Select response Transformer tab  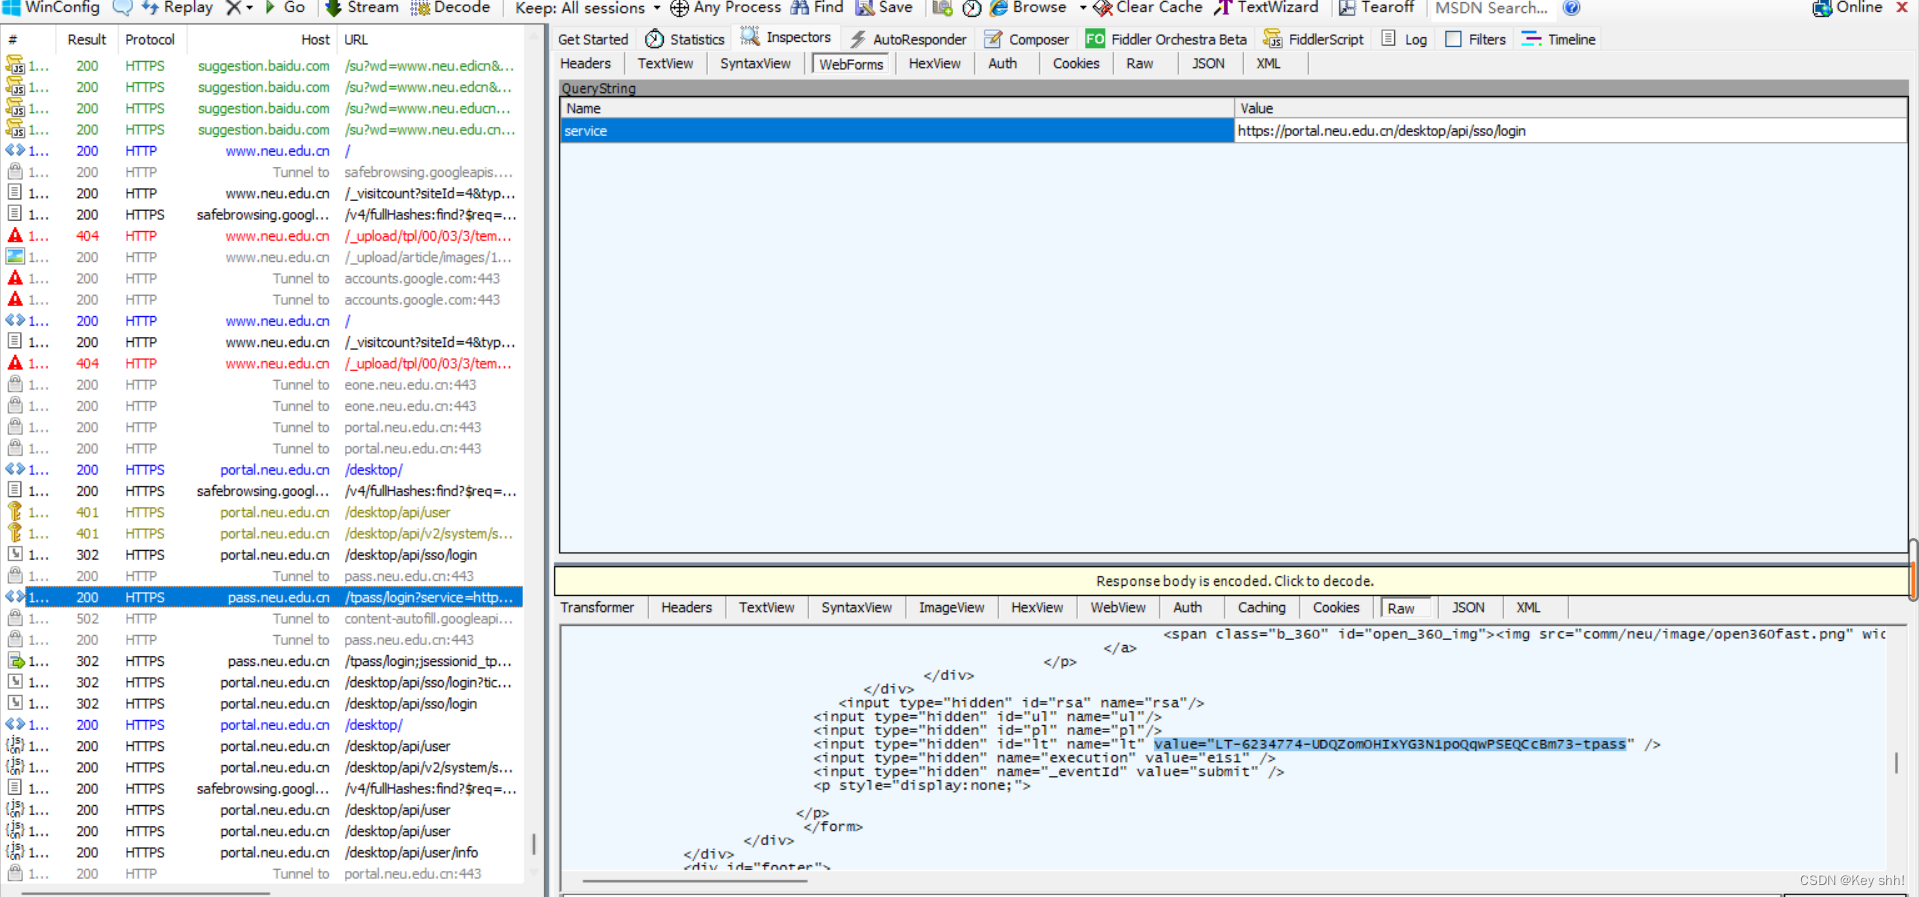pyautogui.click(x=597, y=607)
